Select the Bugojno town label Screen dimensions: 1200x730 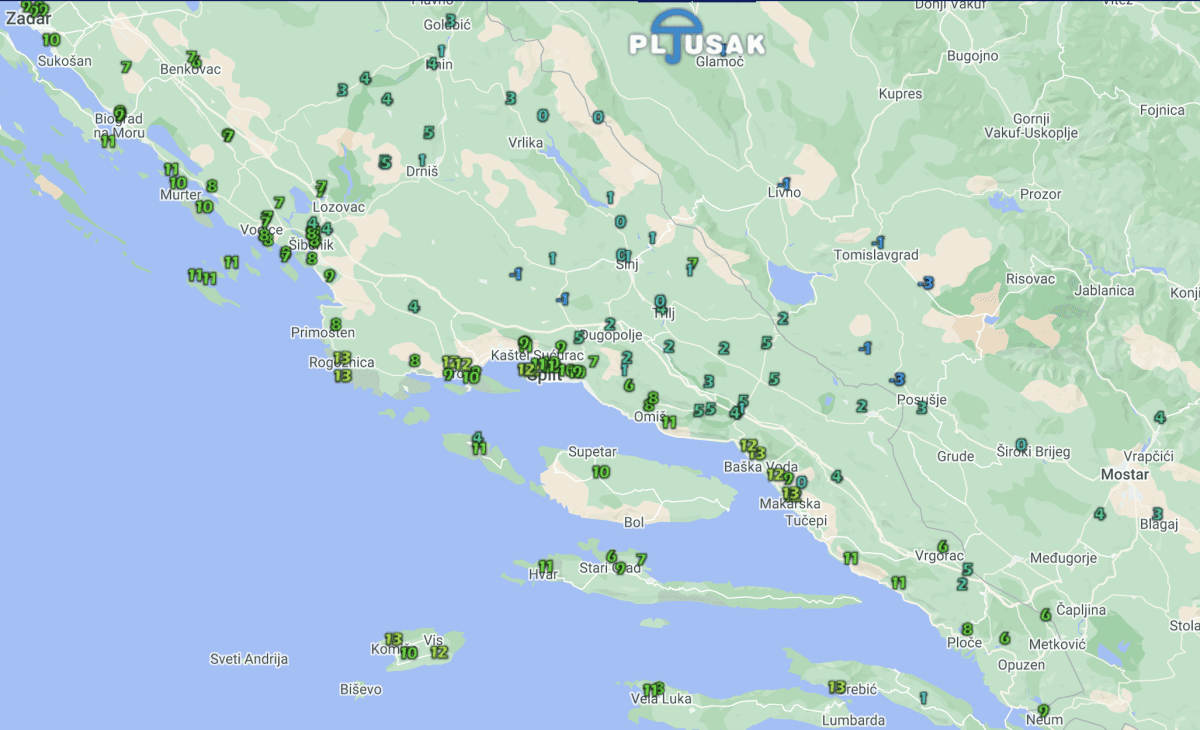click(x=972, y=56)
